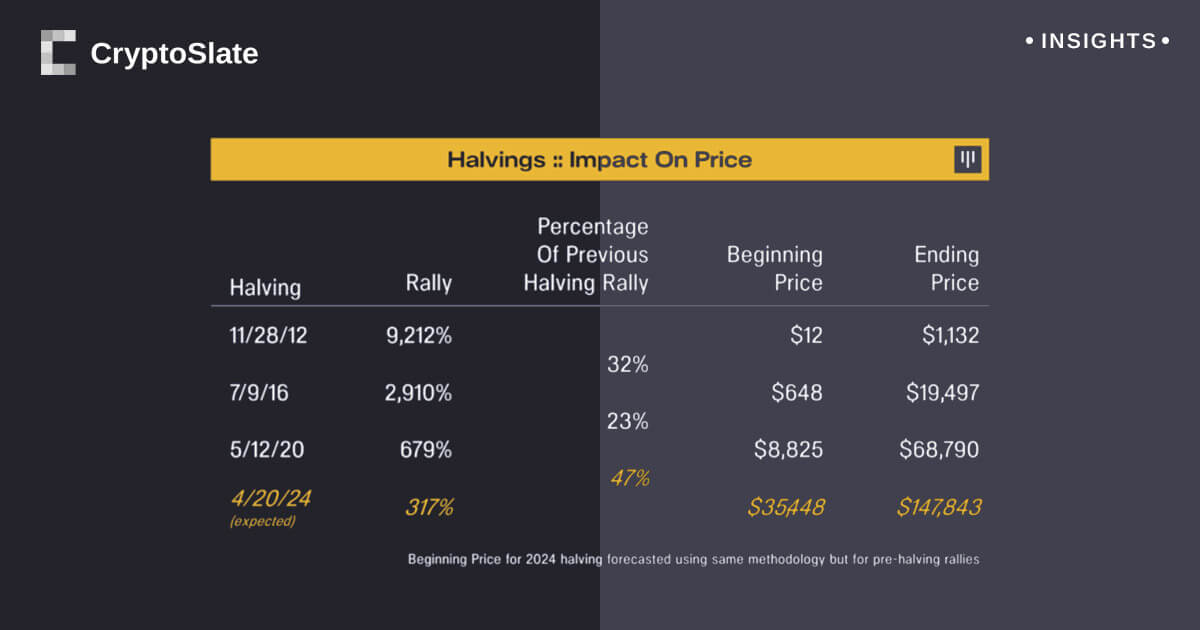This screenshot has height=630, width=1200.
Task: Click the CryptoSlate square logo icon
Action: (58, 53)
